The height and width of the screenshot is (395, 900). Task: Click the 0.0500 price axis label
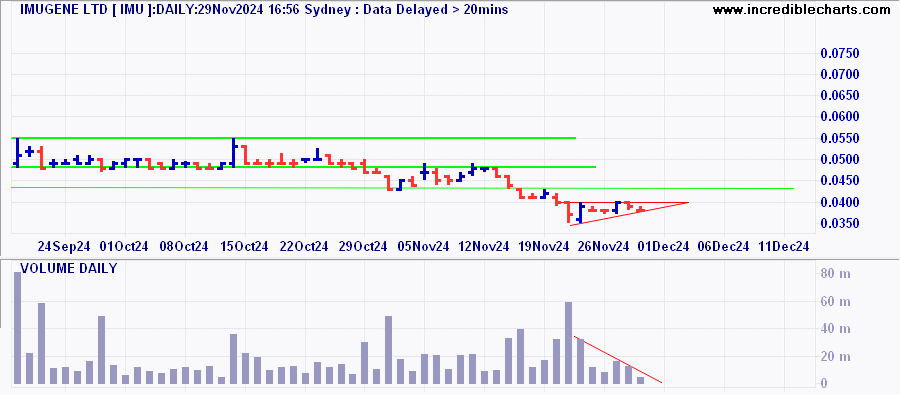pos(840,159)
